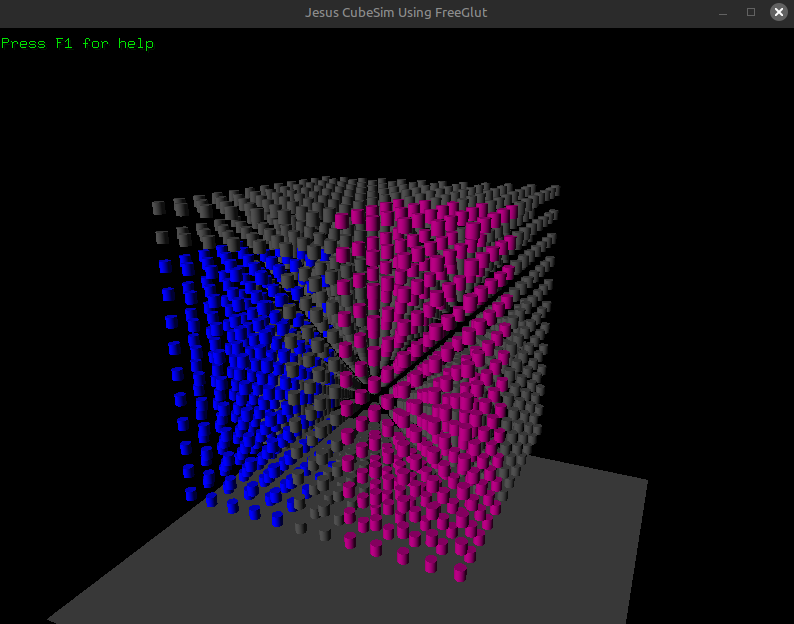Select the top-left corner gray LED
This screenshot has width=794, height=624.
[158, 208]
